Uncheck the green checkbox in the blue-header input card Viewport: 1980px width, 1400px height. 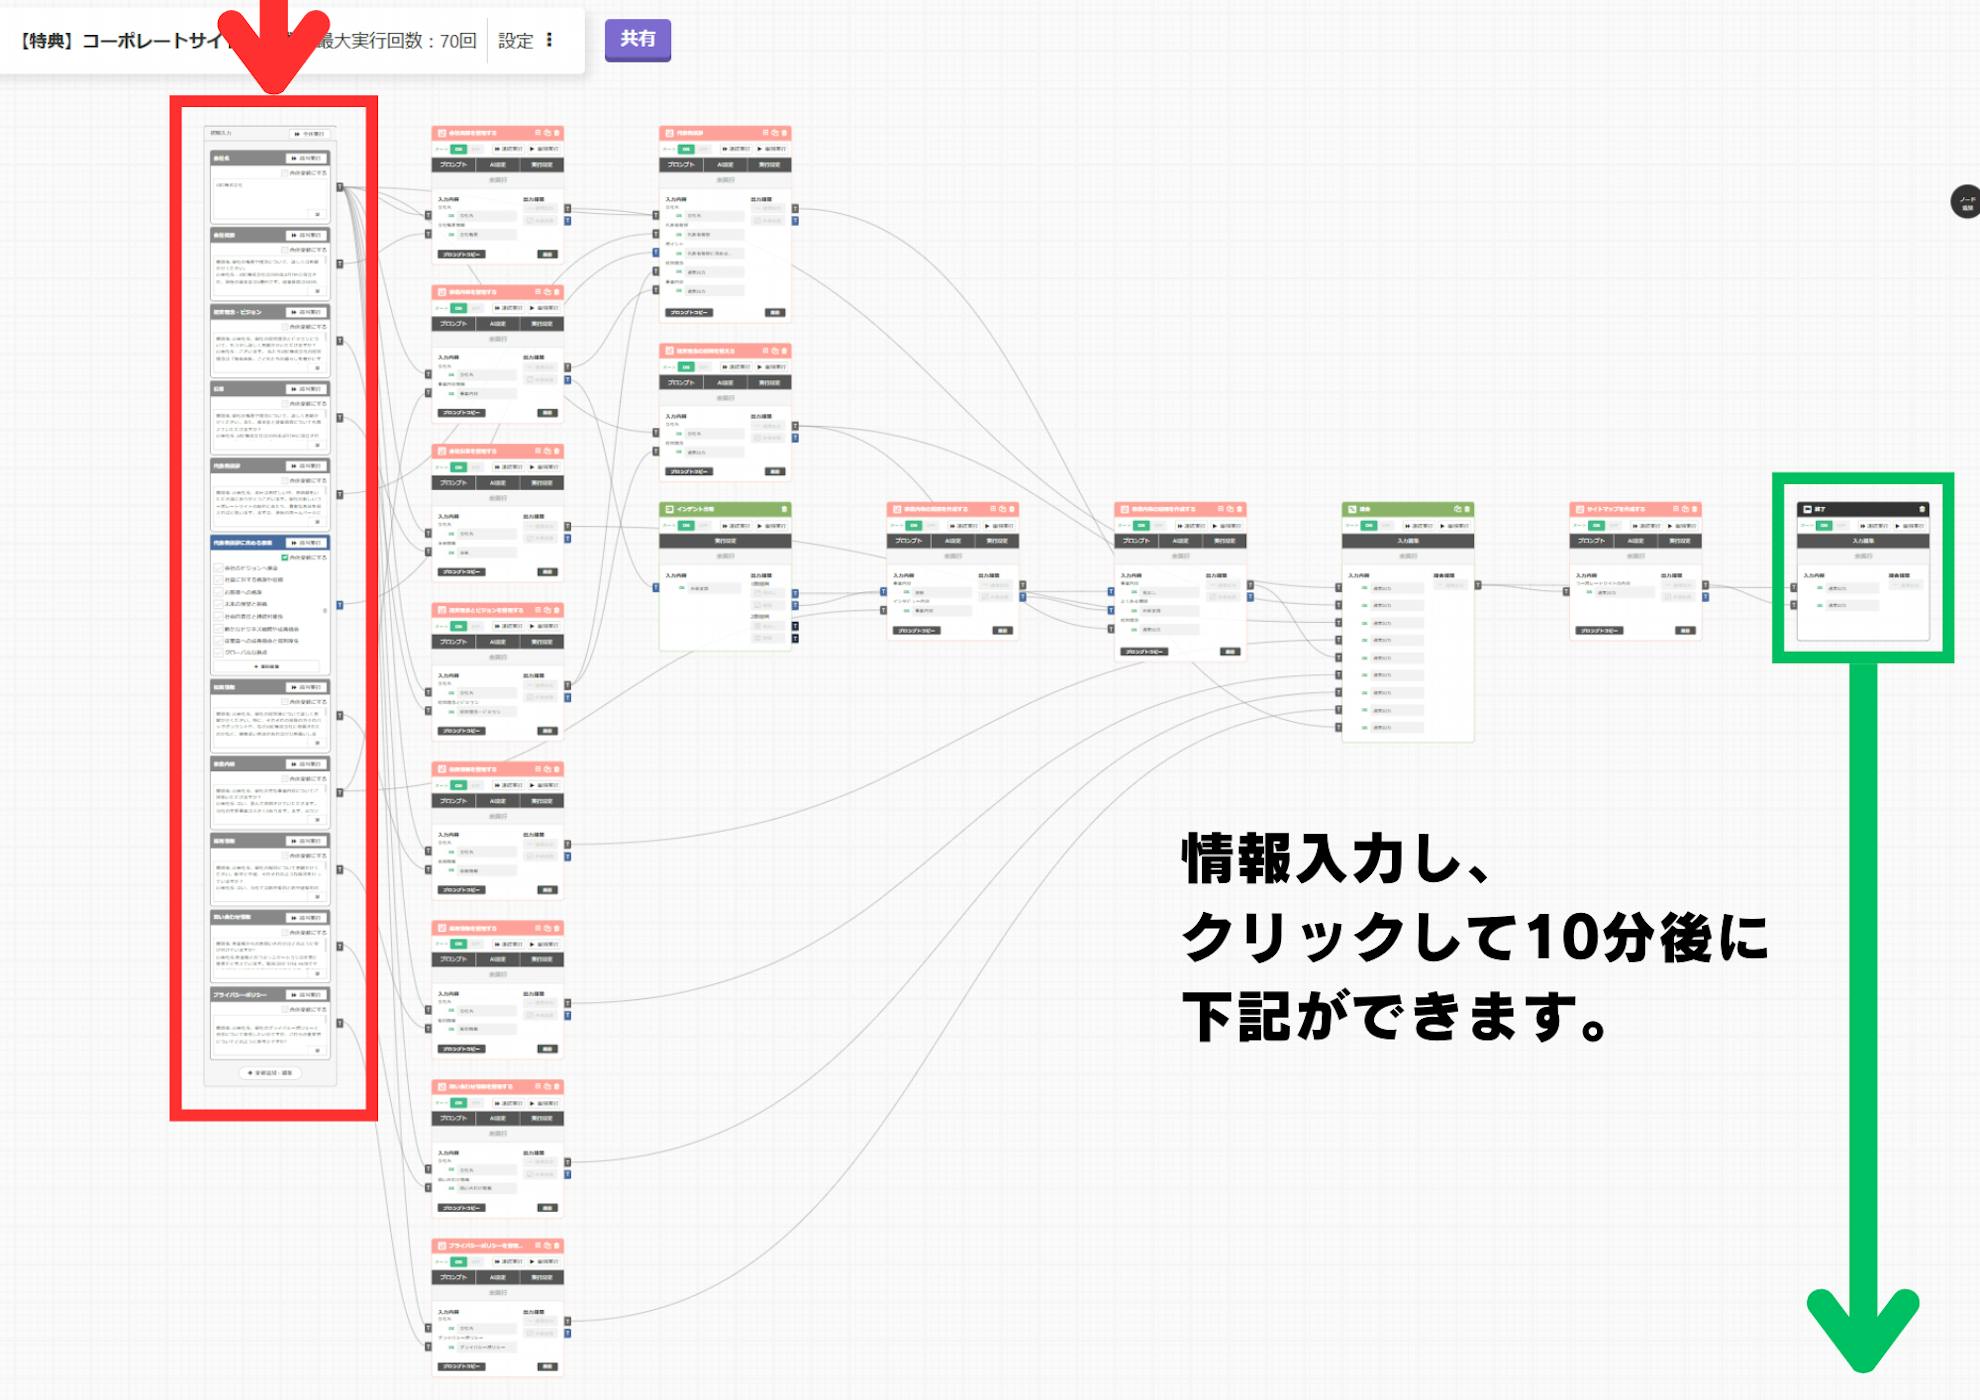coord(285,557)
